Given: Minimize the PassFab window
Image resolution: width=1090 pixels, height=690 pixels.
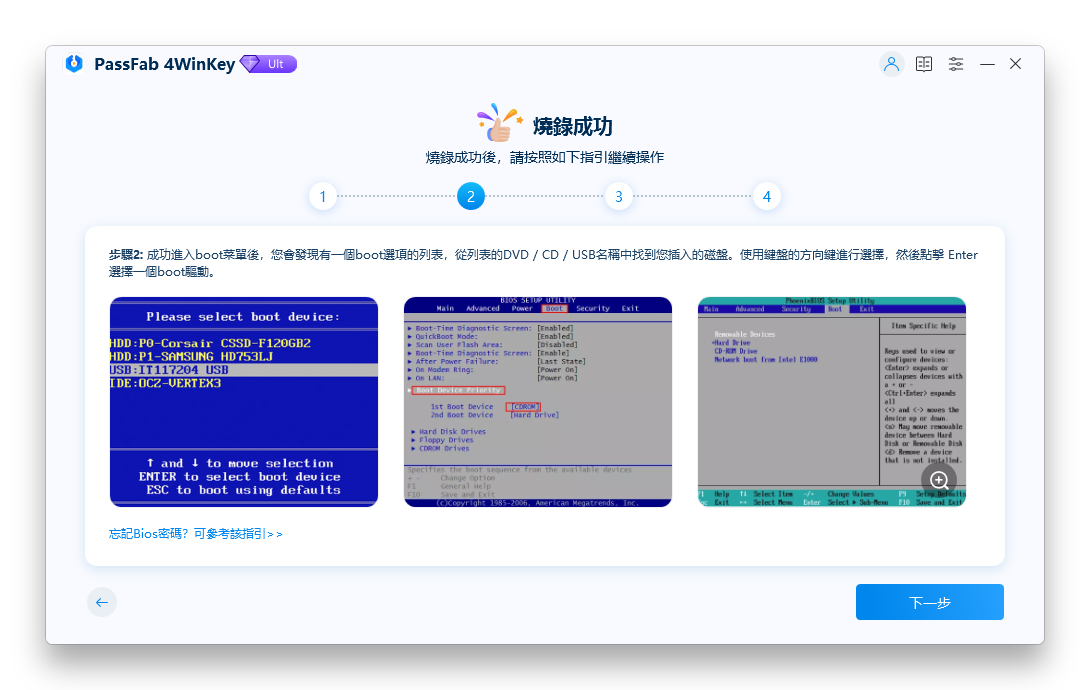Looking at the screenshot, I should [x=987, y=64].
